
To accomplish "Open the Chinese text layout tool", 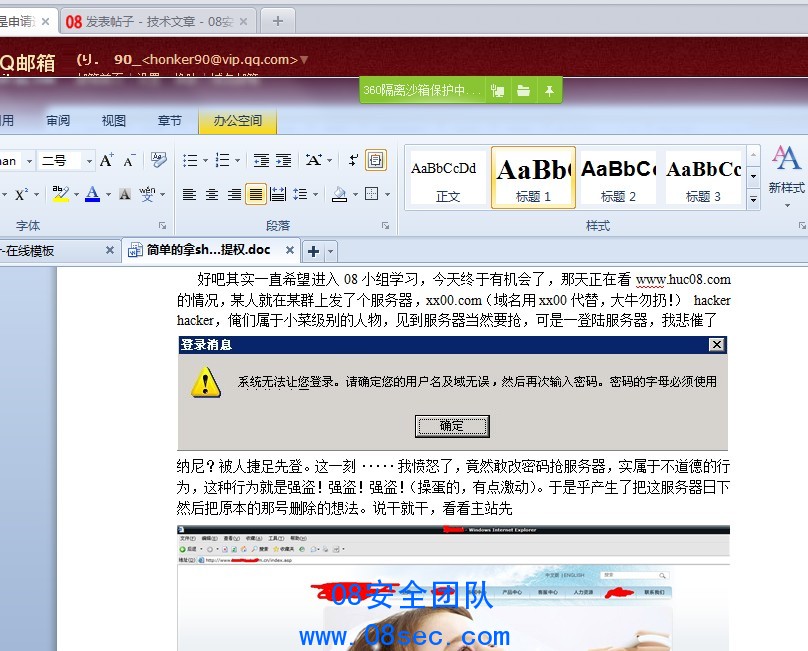I will tap(314, 160).
